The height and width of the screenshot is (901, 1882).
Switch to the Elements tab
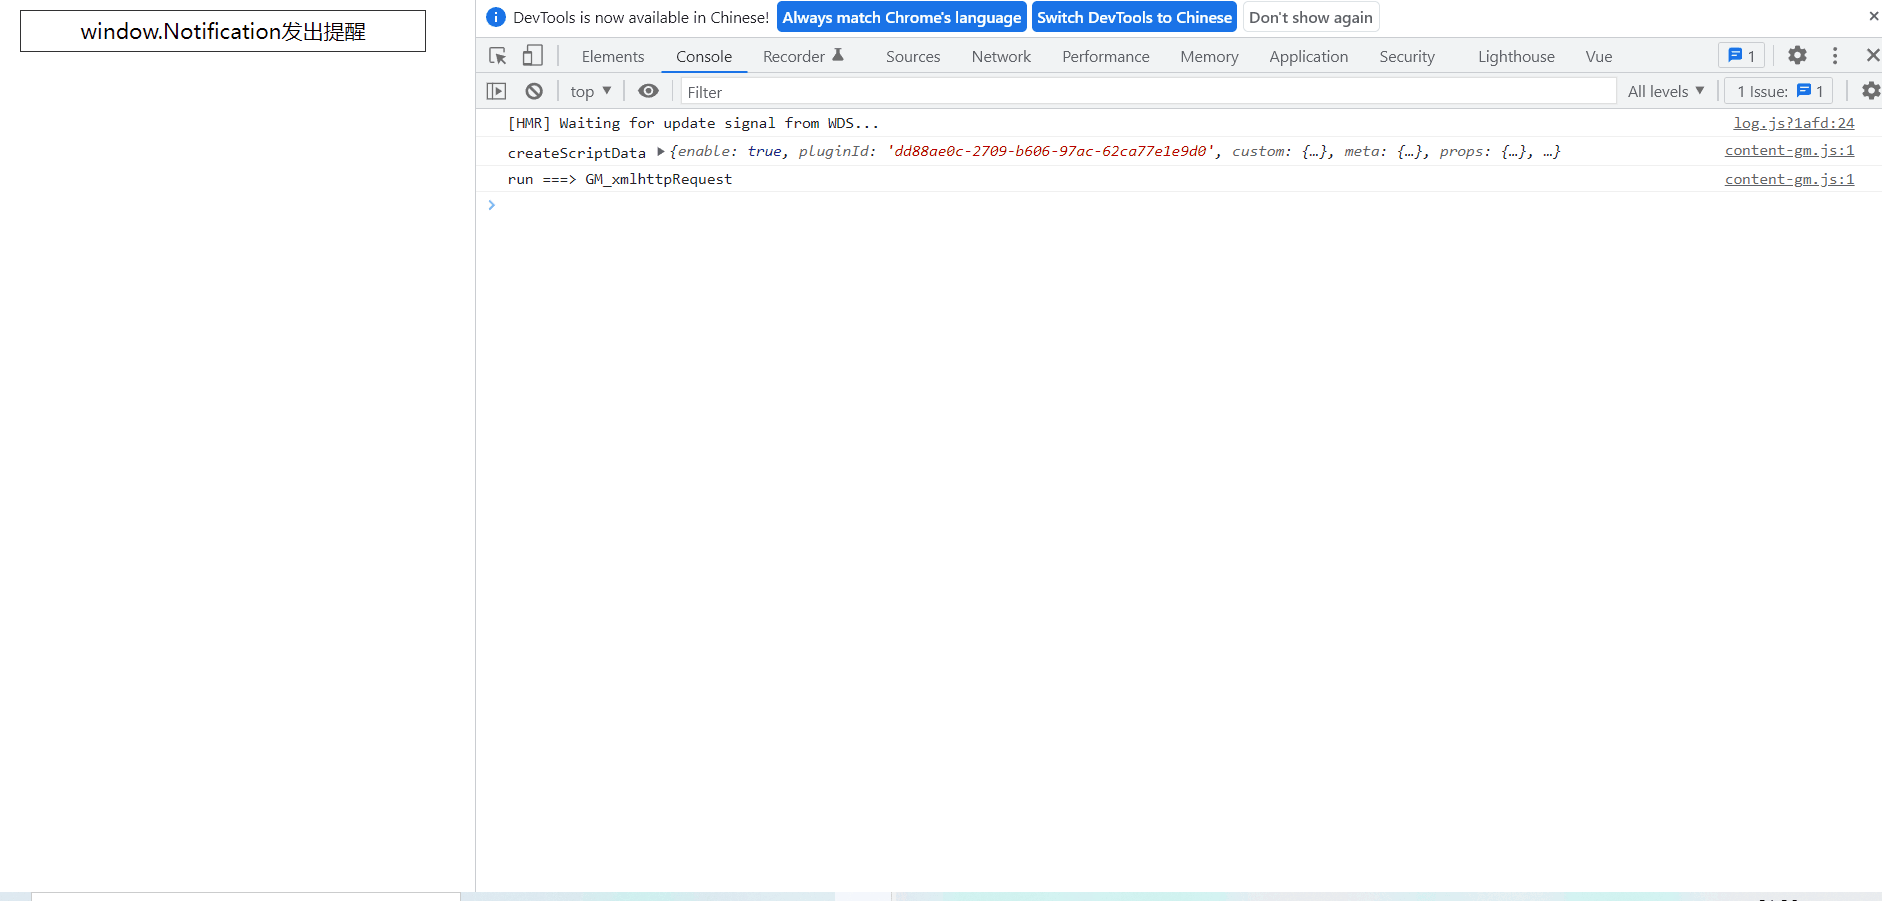pyautogui.click(x=613, y=56)
